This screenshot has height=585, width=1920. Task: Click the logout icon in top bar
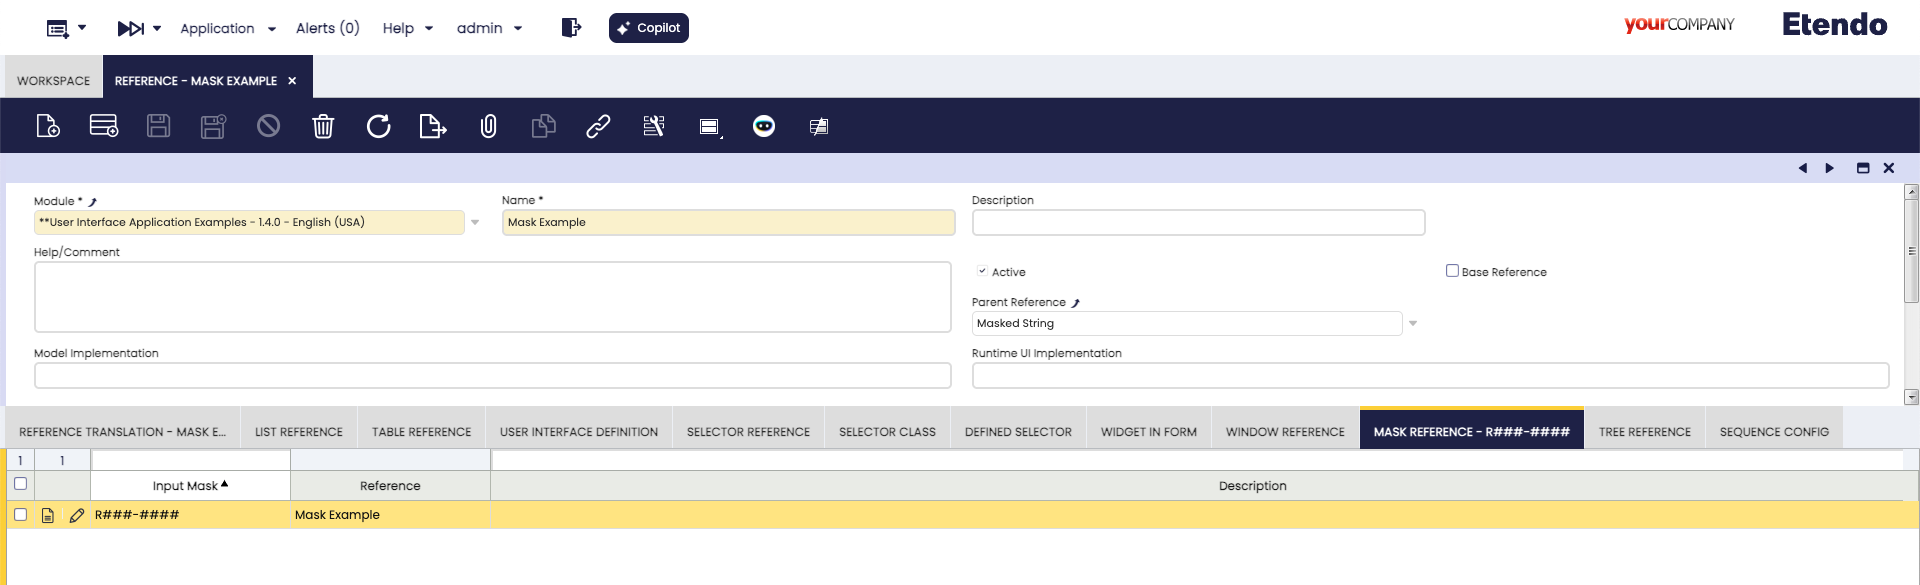pyautogui.click(x=571, y=28)
